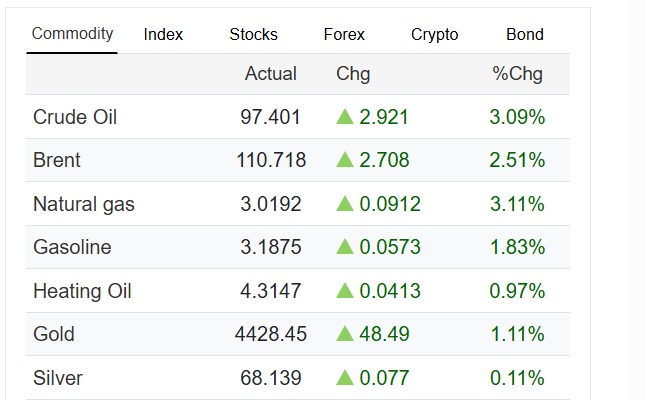Screen dimensions: 646x400
Task: Switch to the Index tab
Action: 163,34
